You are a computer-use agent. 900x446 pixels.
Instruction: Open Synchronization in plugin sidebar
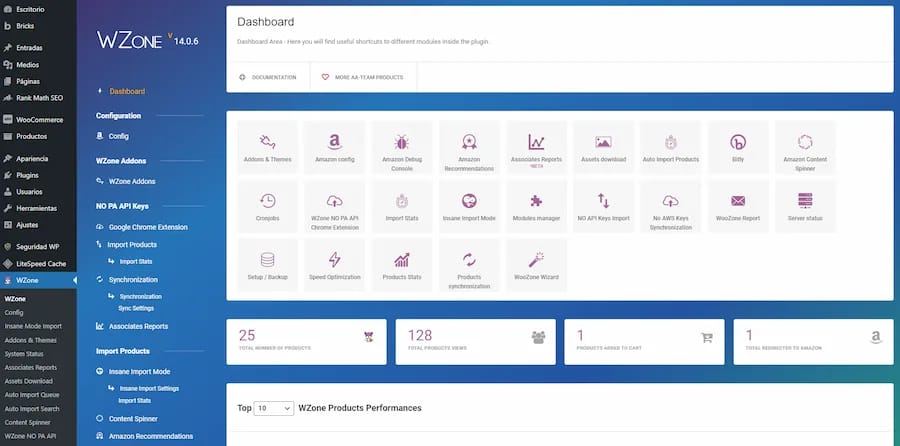click(133, 280)
